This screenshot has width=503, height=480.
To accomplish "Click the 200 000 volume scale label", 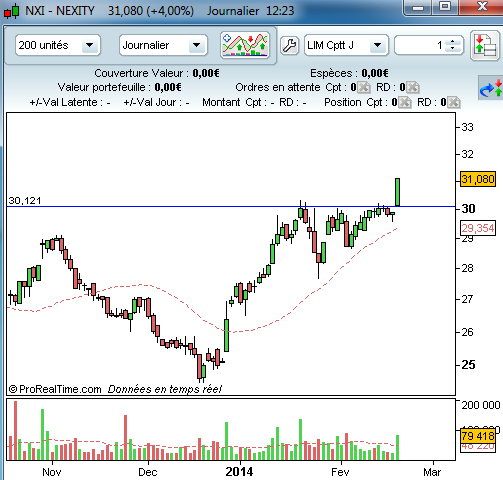I will click(x=481, y=405).
